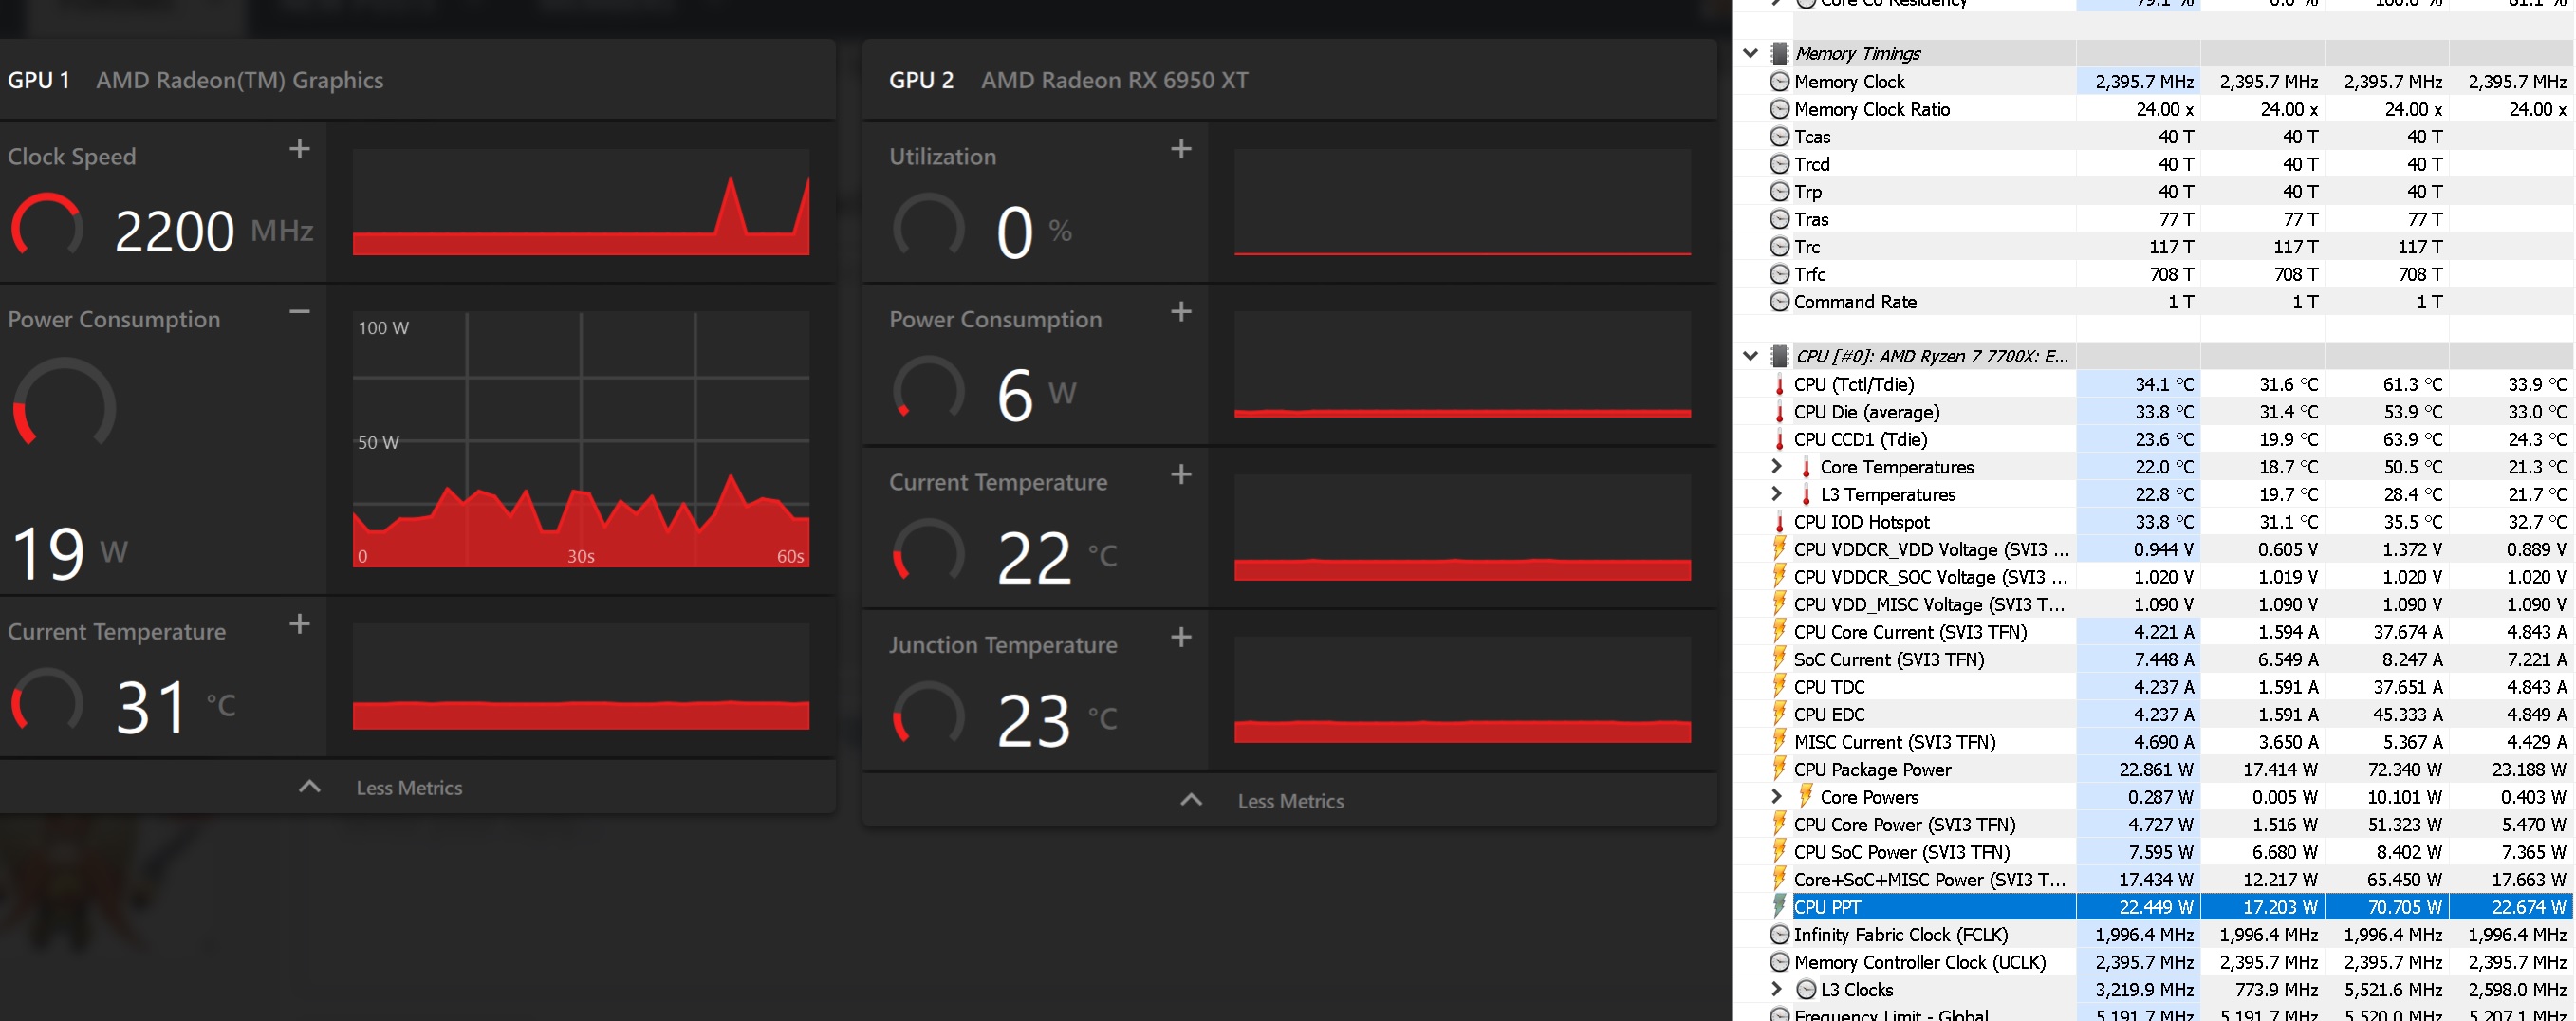Click CPU Package Power value 22.861 W
The width and height of the screenshot is (2576, 1021).
(x=2156, y=769)
